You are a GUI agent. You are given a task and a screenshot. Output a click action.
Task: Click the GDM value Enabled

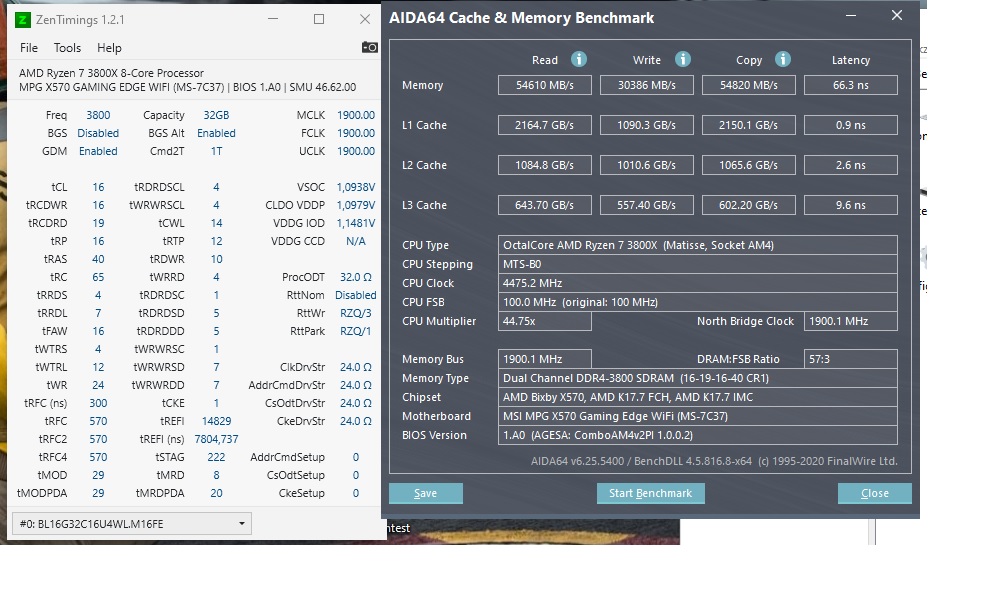coord(98,151)
